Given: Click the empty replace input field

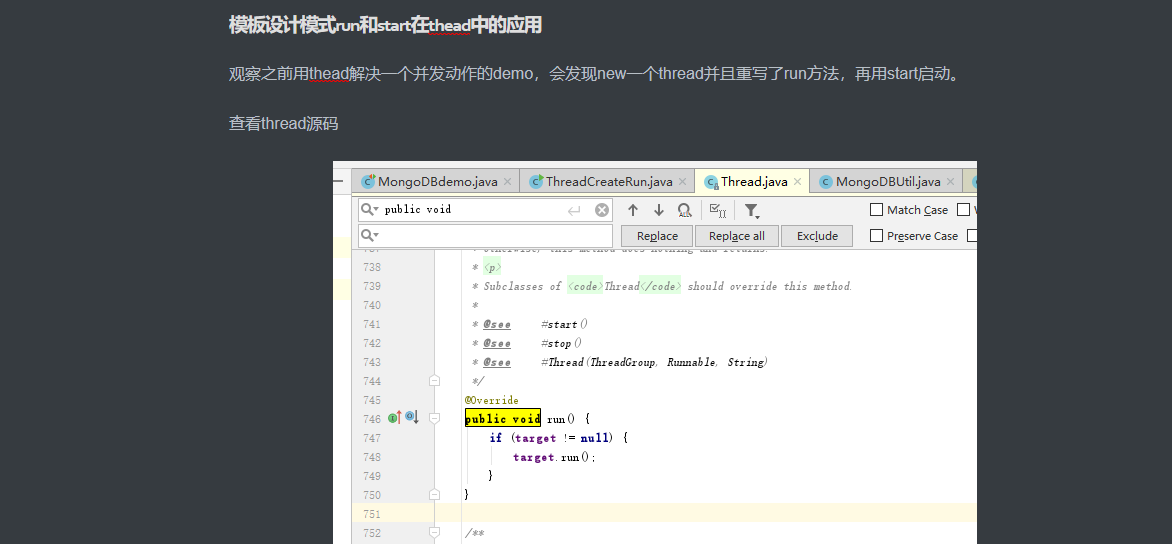Looking at the screenshot, I should 485,235.
